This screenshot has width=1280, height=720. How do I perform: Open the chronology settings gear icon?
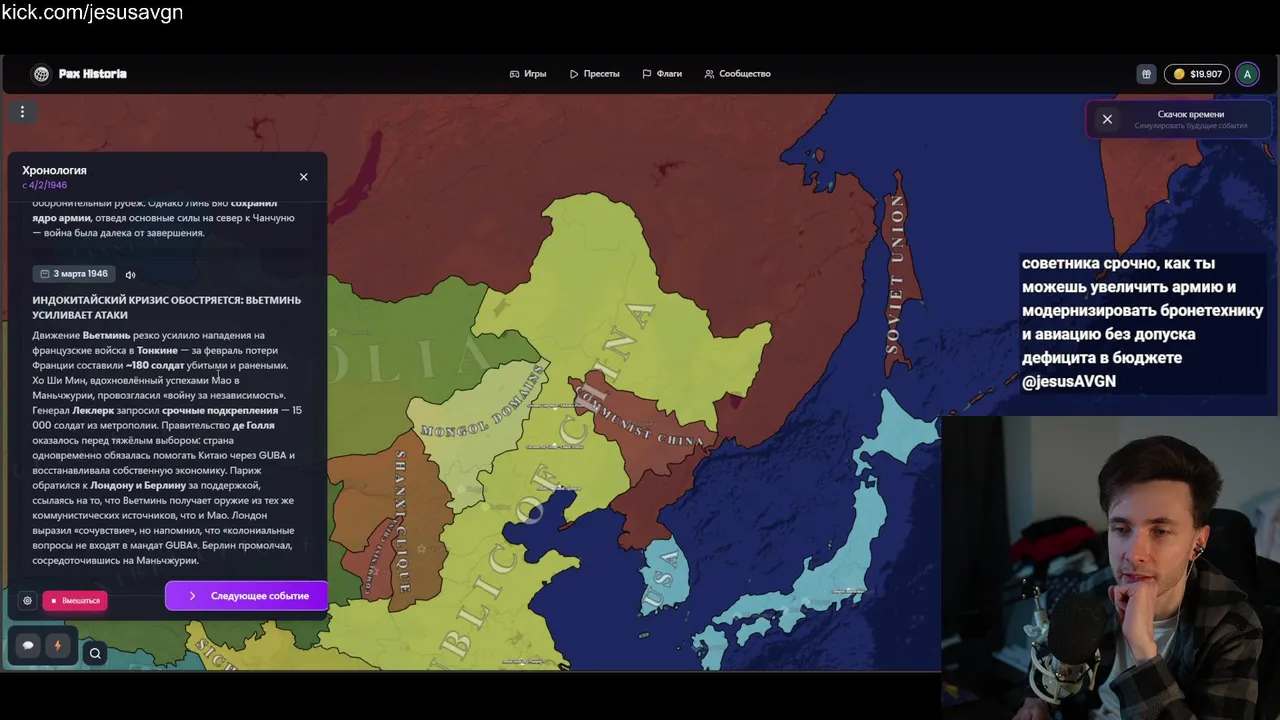pos(27,601)
